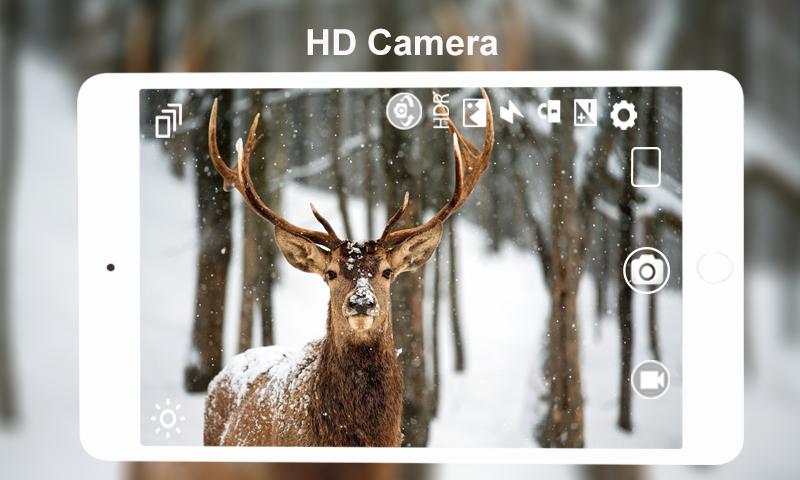Toggle the flash lightning icon
800x480 pixels.
coord(511,113)
